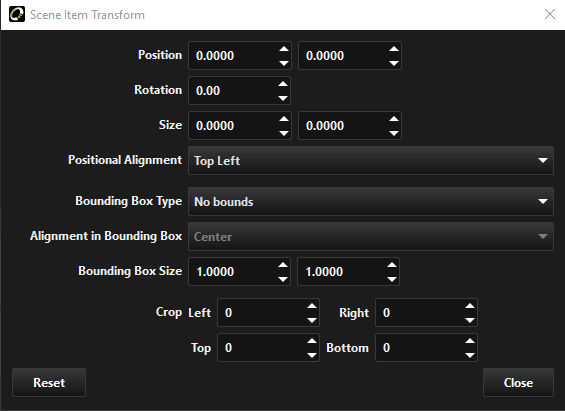Open the Alignment in Bounding Box dropdown
The width and height of the screenshot is (565, 411).
click(371, 236)
